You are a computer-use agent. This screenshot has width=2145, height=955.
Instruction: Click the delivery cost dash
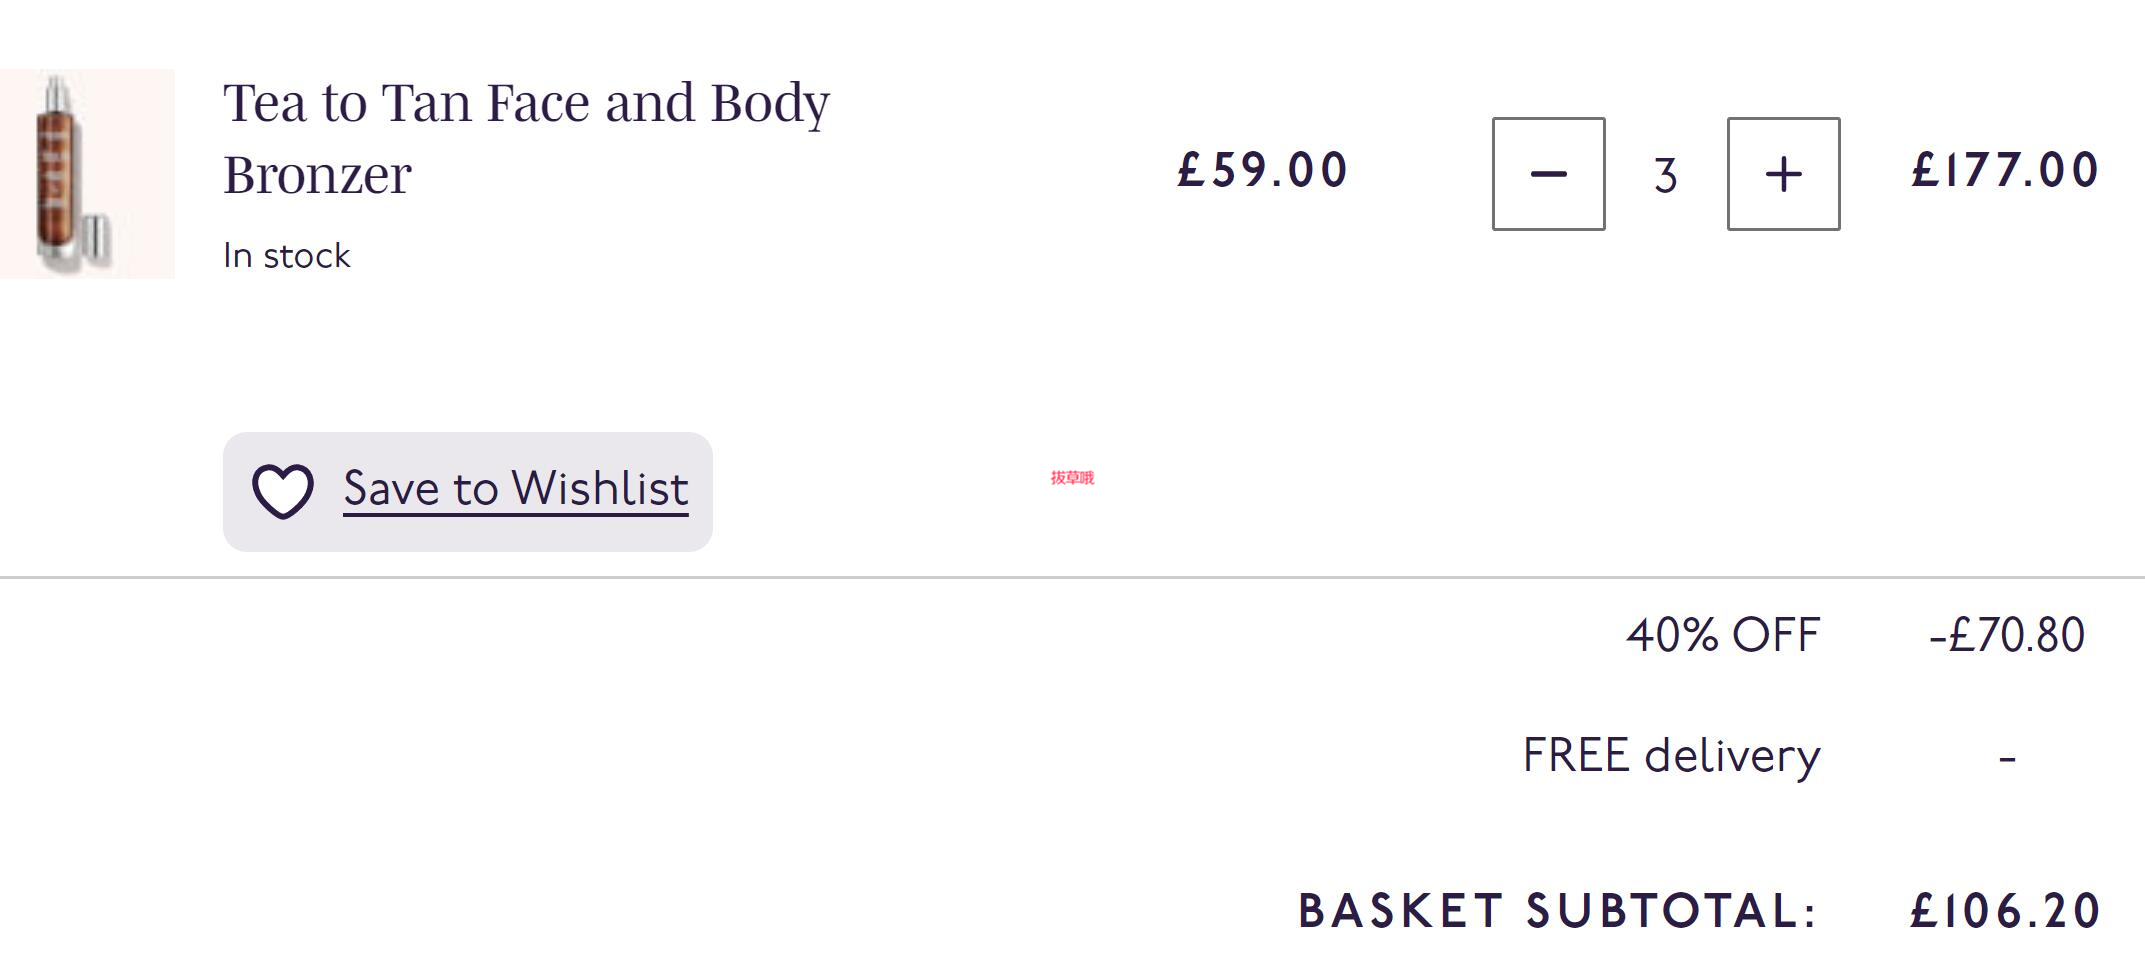click(2007, 760)
